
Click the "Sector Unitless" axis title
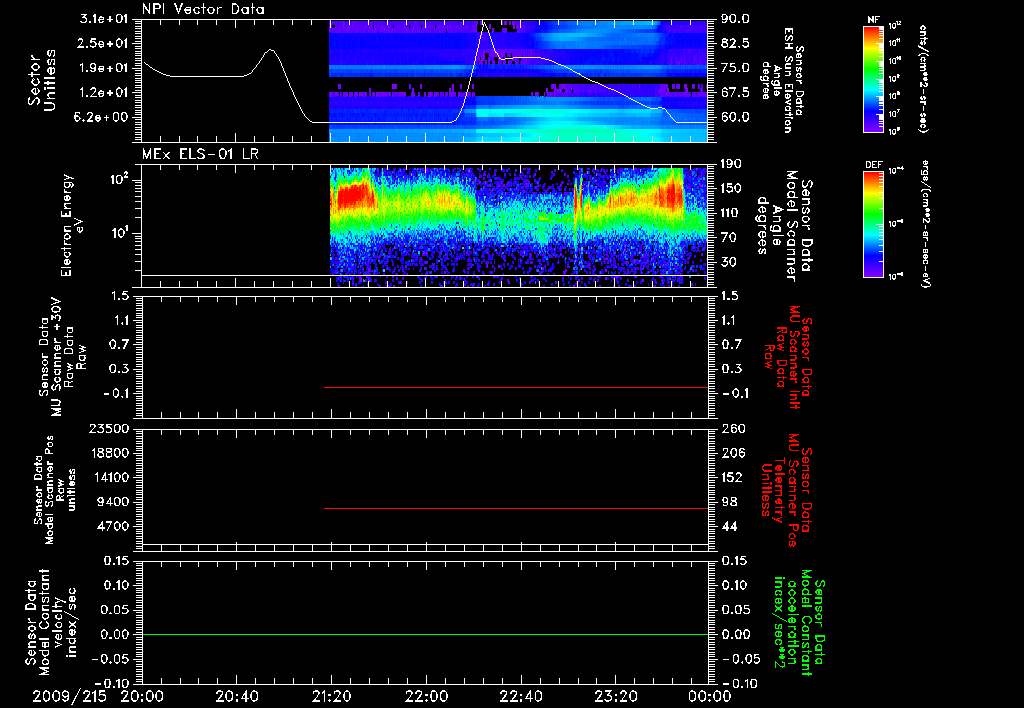tap(42, 80)
